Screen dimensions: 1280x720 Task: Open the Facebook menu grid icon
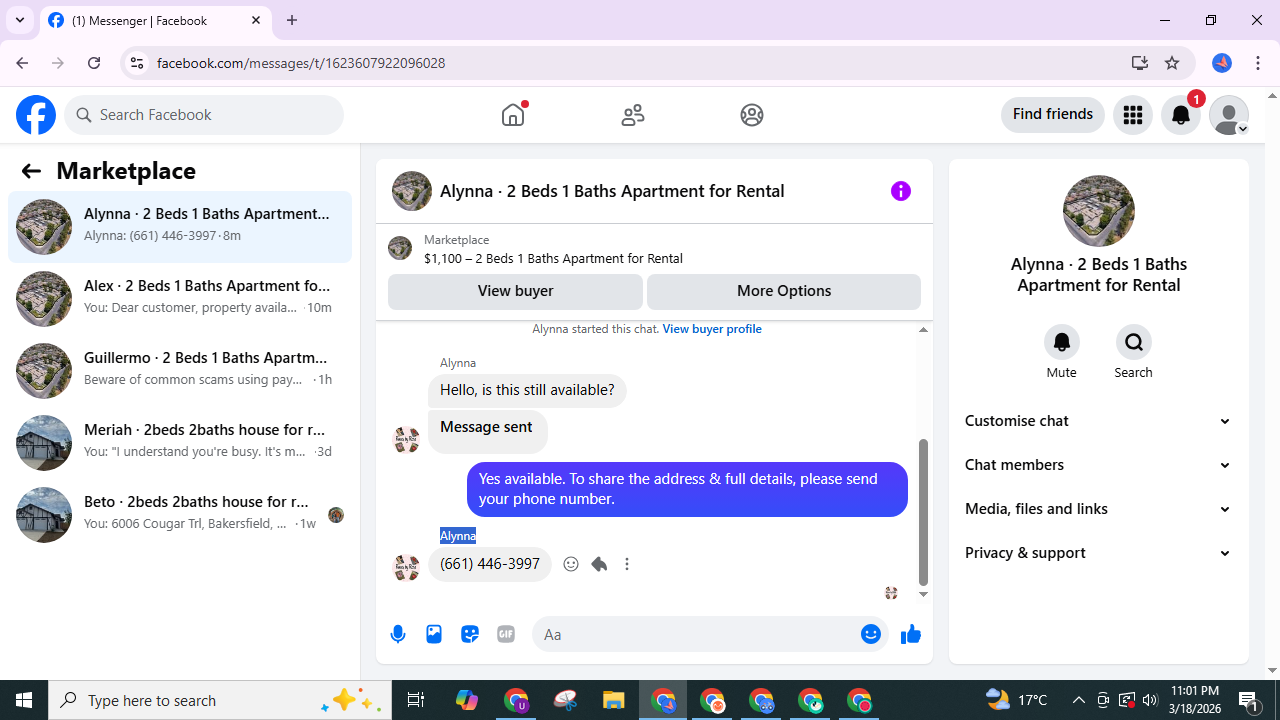[x=1133, y=115]
